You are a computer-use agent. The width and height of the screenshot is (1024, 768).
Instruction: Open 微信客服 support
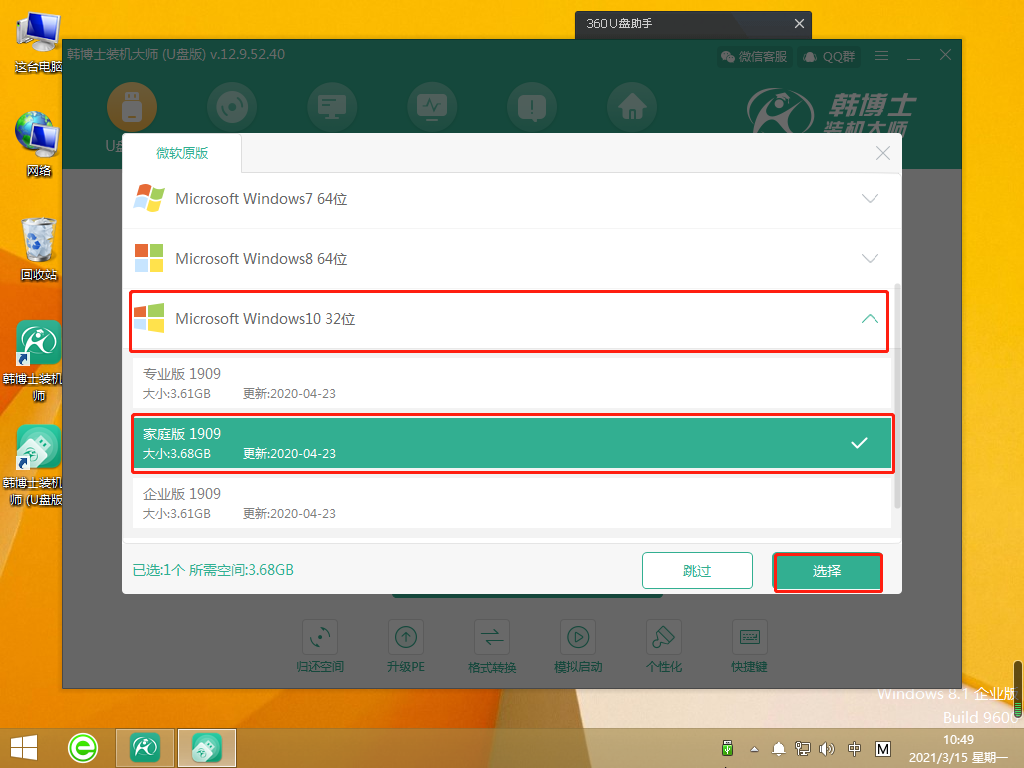[x=754, y=56]
